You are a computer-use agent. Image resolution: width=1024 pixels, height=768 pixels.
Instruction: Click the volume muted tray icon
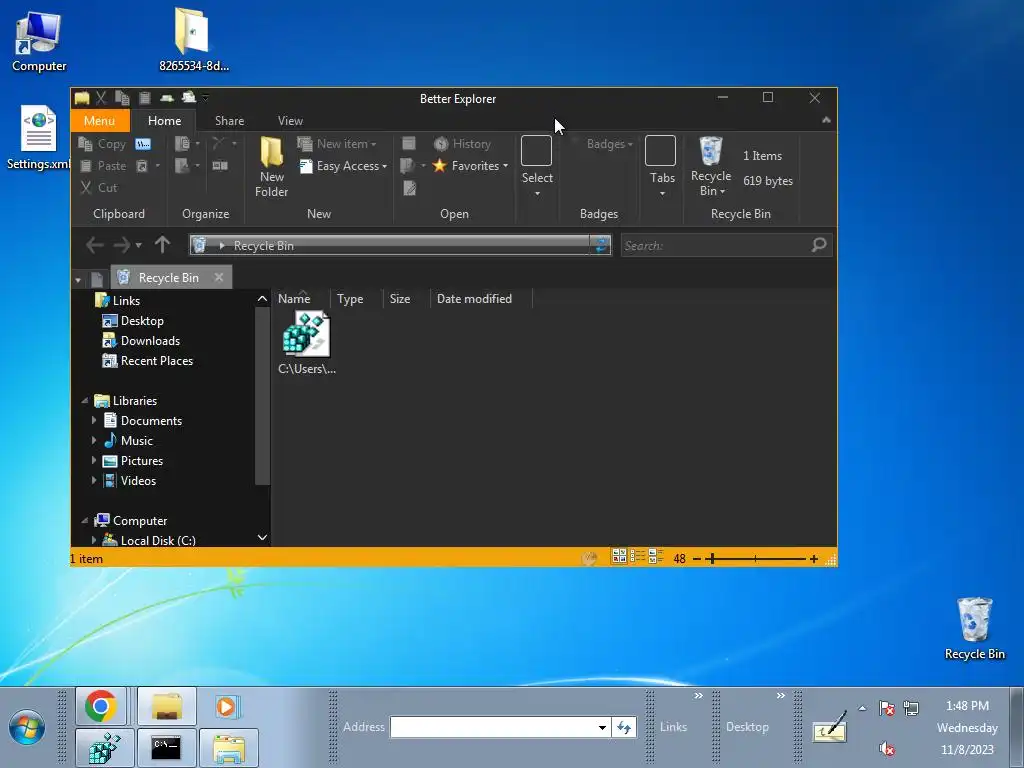886,748
